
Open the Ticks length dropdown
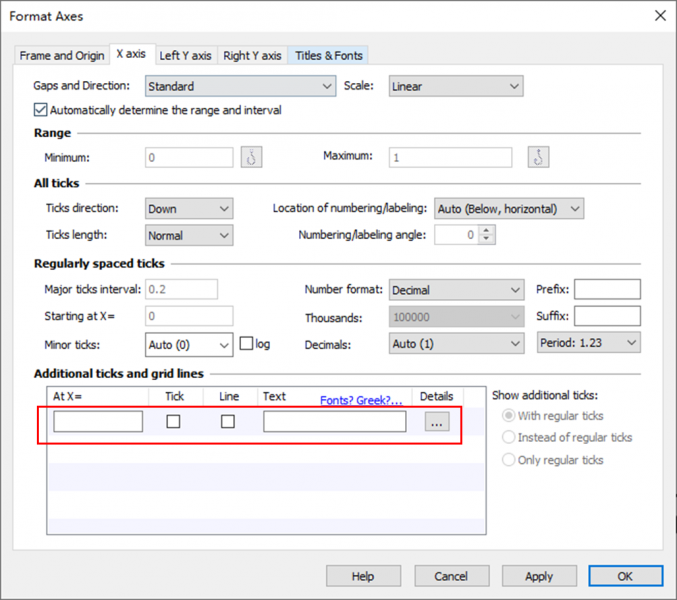189,235
